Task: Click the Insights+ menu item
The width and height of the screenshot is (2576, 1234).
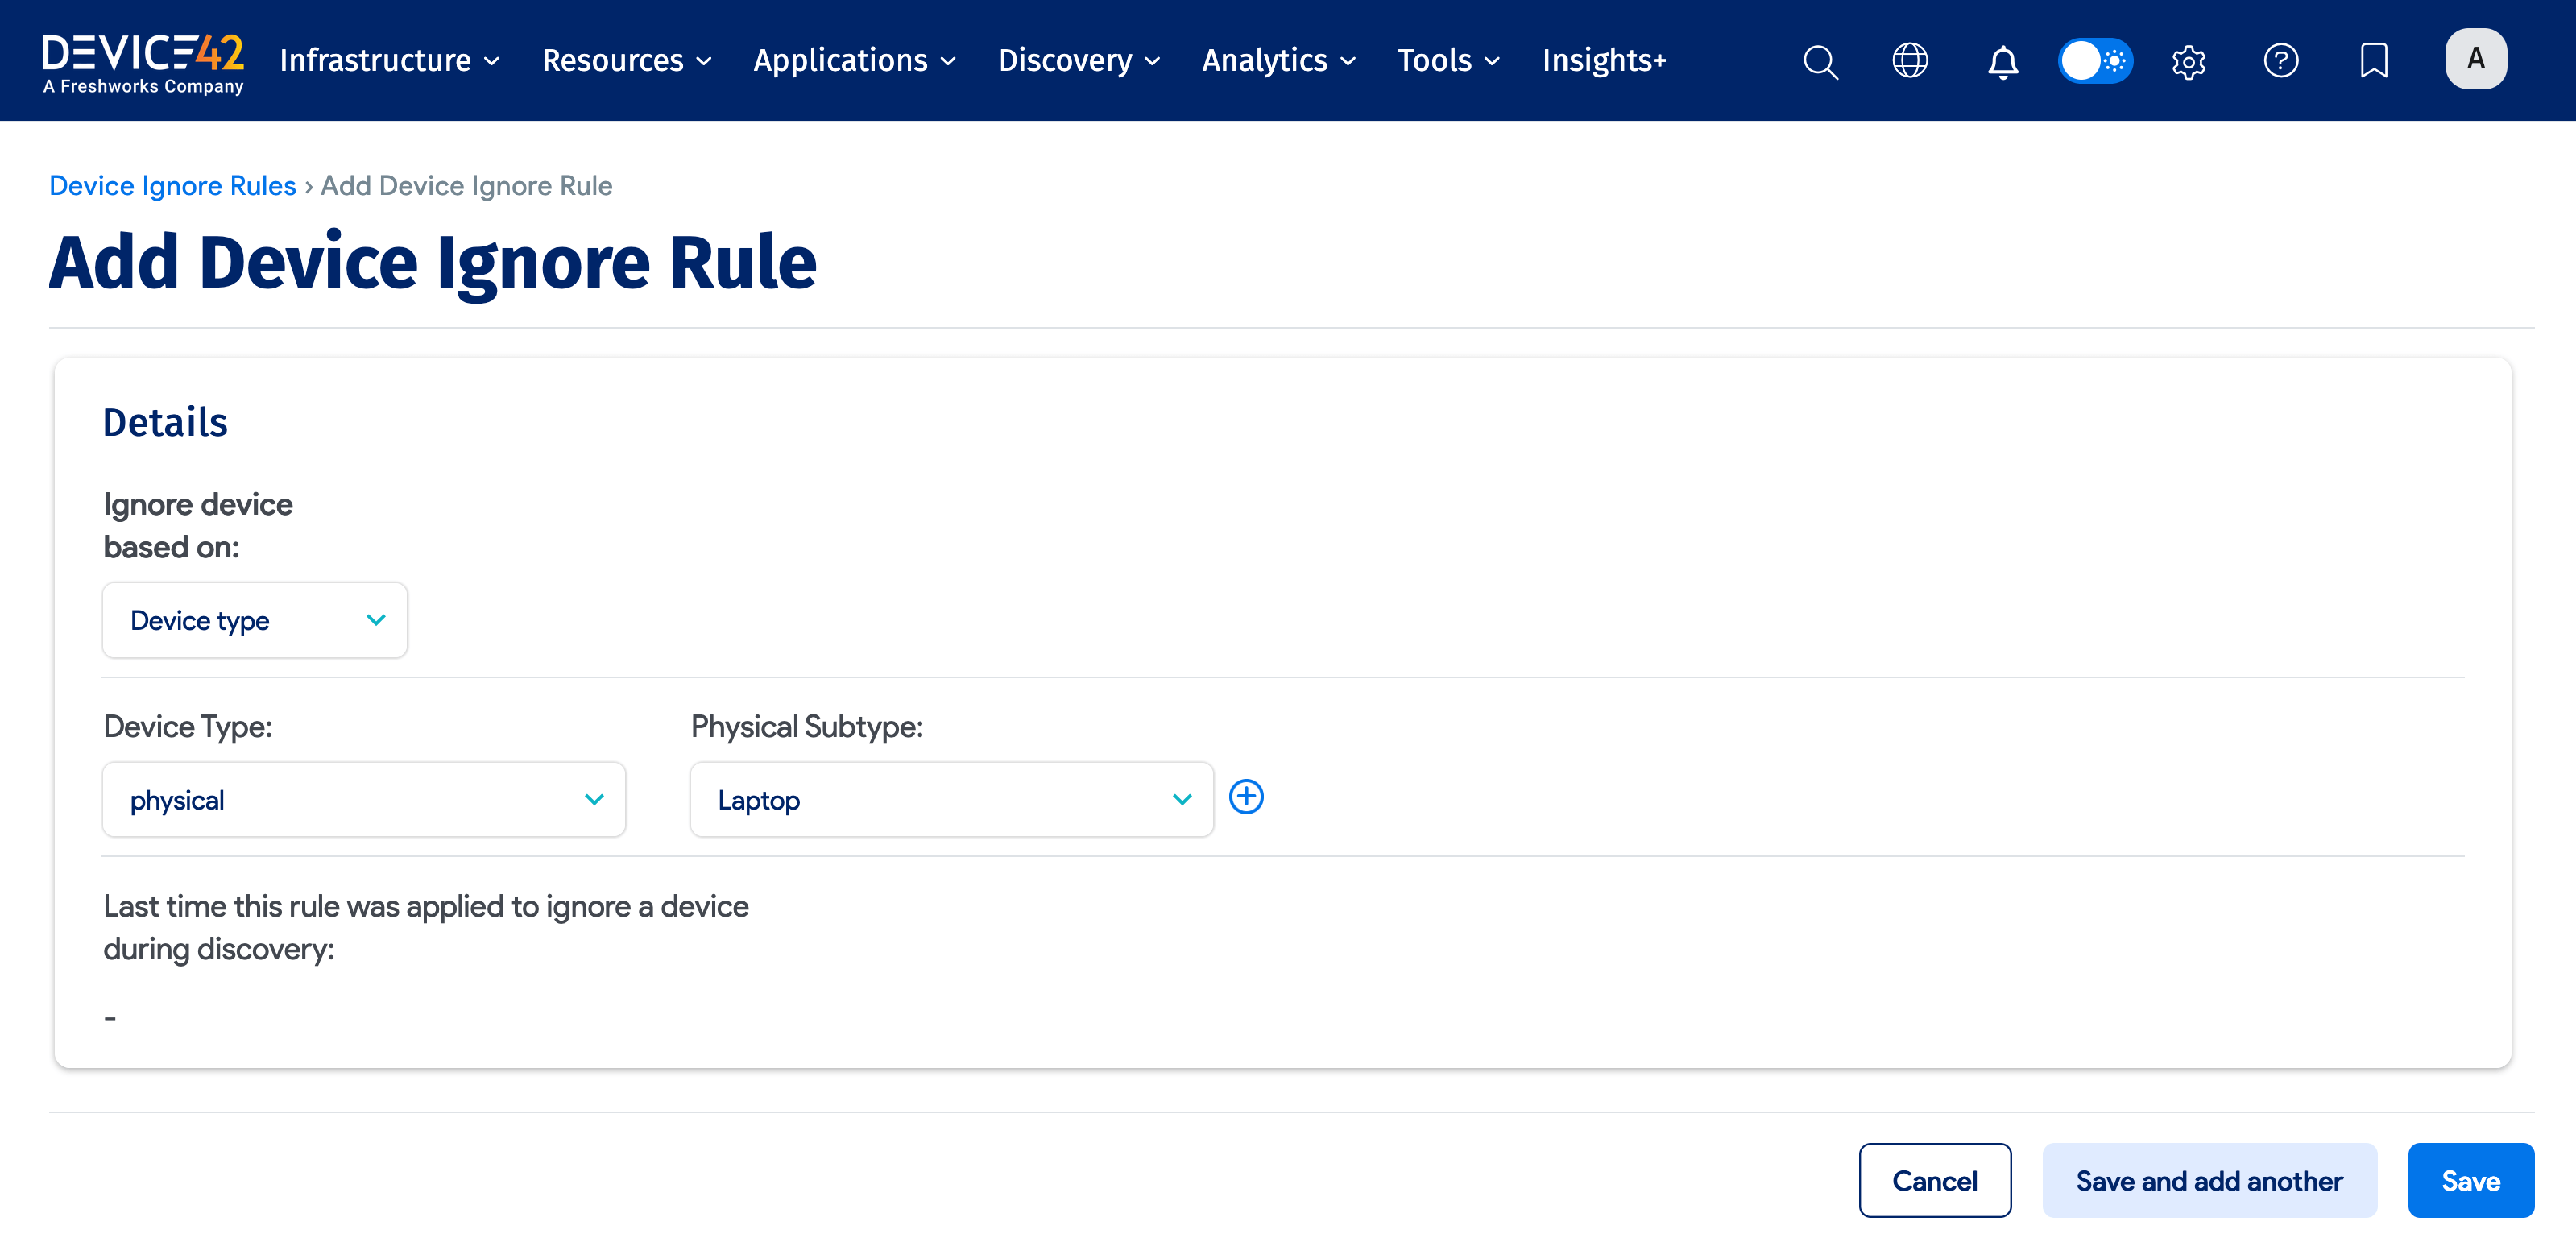Action: [1603, 61]
